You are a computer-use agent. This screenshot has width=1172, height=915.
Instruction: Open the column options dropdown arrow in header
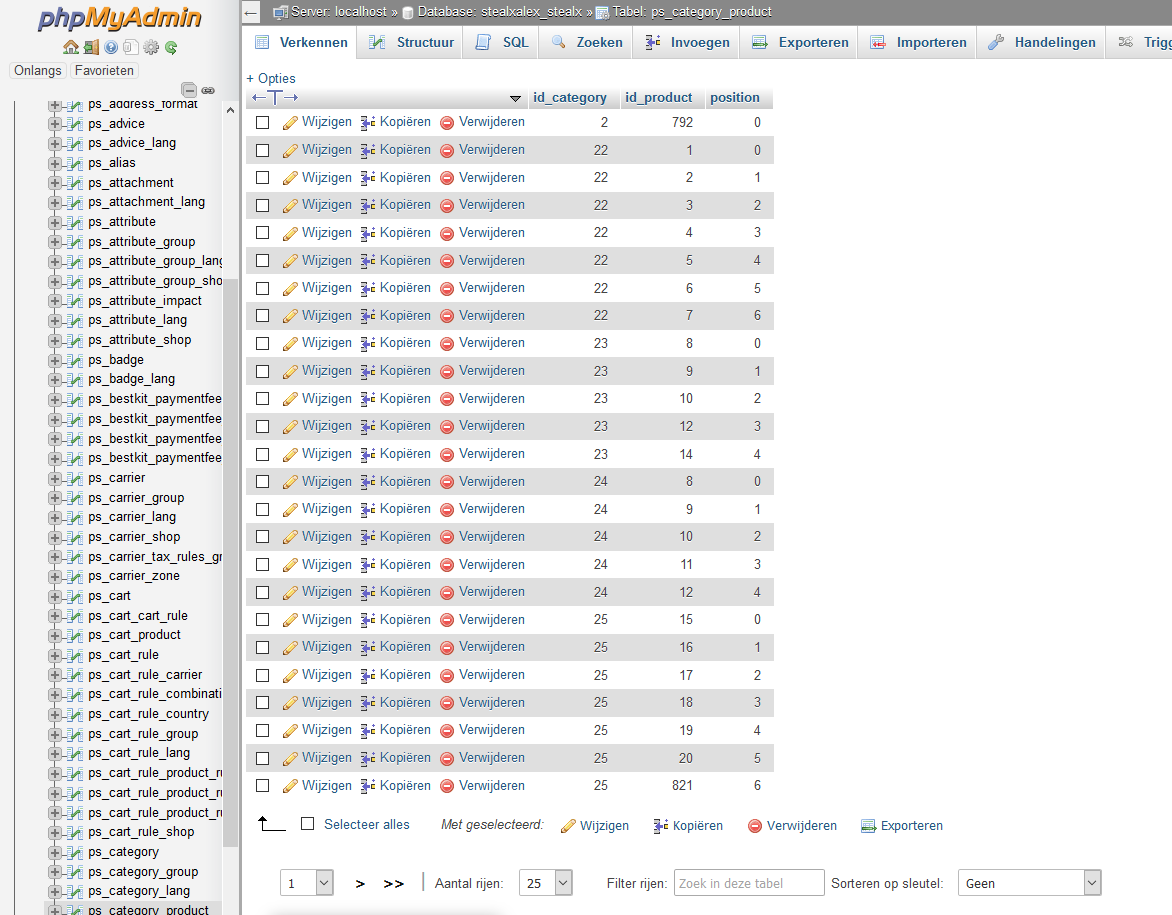[x=515, y=98]
